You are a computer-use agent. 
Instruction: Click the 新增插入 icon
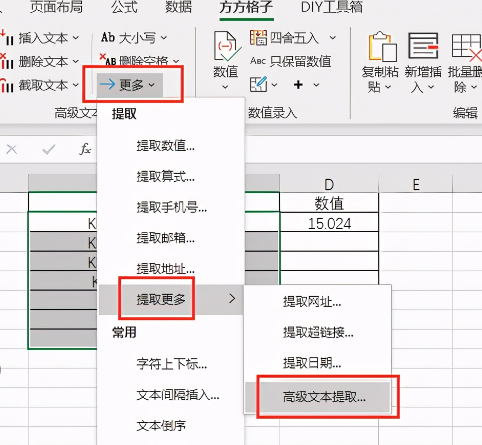[x=423, y=46]
